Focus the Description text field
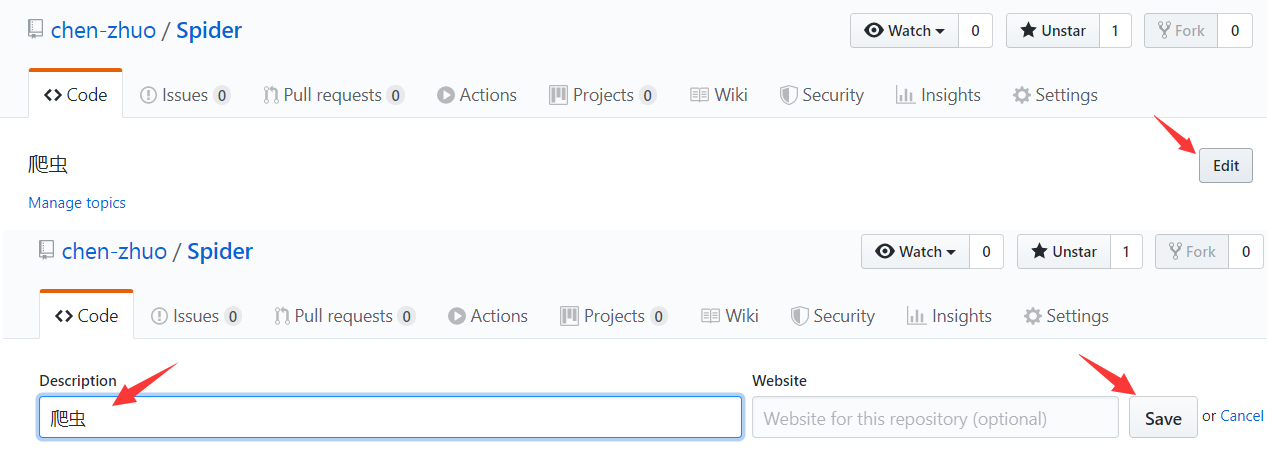Viewport: 1267px width, 450px height. (390, 418)
